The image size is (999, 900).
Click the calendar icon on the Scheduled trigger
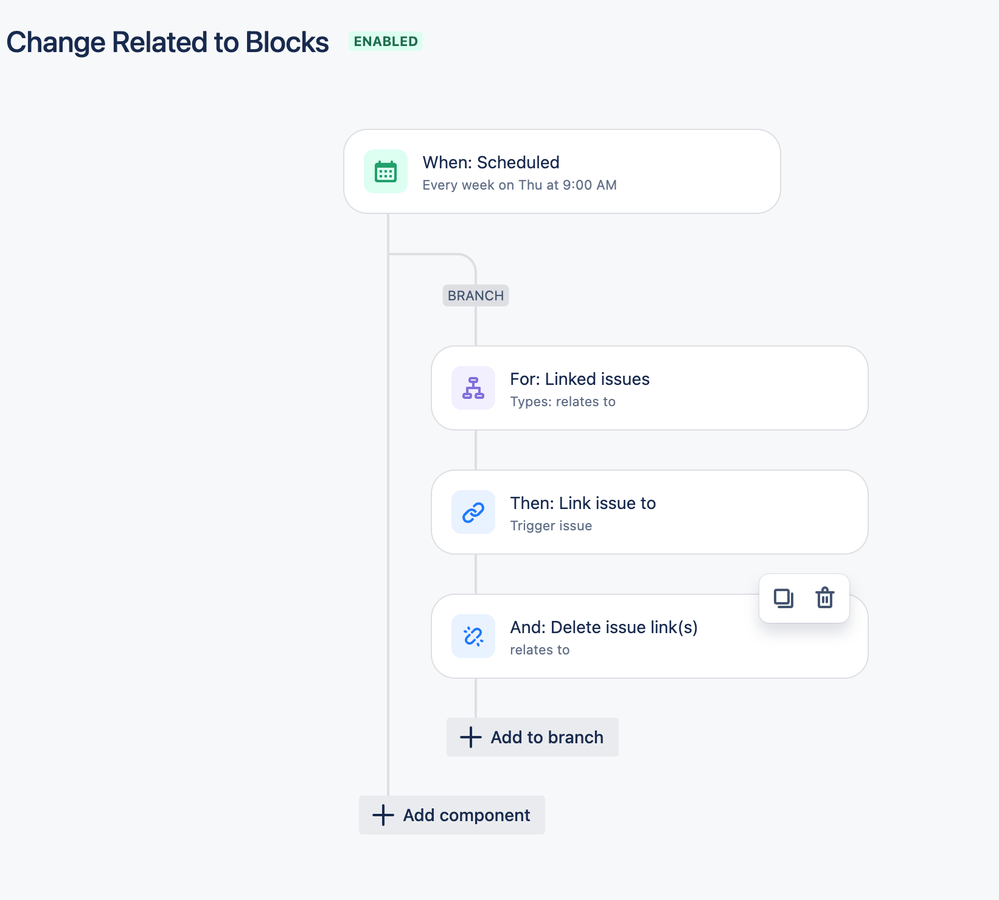(x=386, y=172)
